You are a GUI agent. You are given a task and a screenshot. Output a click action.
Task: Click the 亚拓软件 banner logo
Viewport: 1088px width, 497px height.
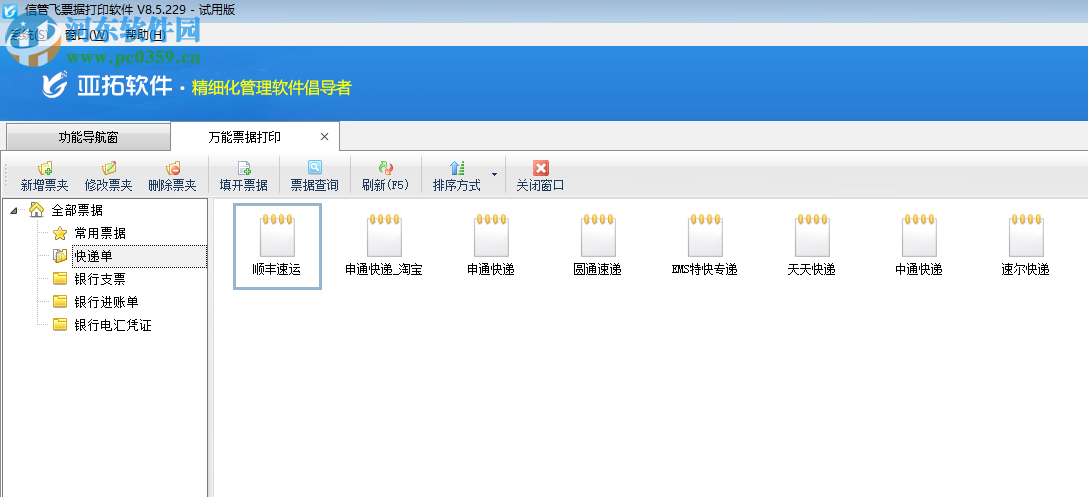(107, 85)
